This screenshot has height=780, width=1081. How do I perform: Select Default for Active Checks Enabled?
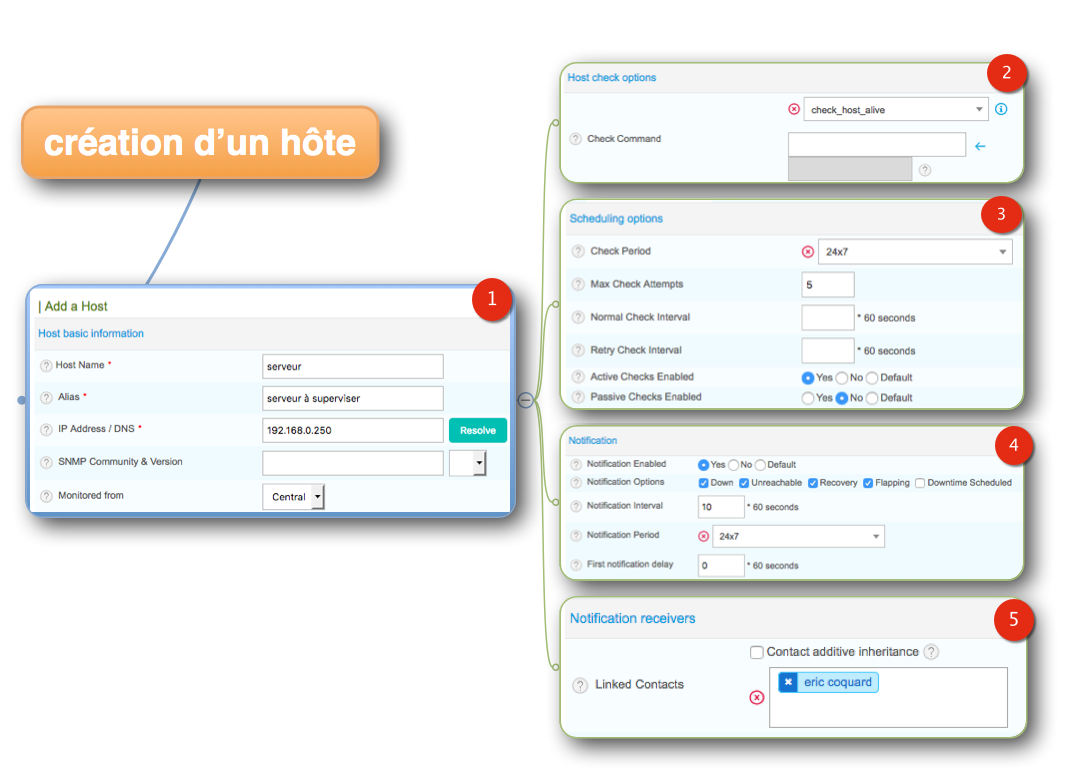coord(872,378)
